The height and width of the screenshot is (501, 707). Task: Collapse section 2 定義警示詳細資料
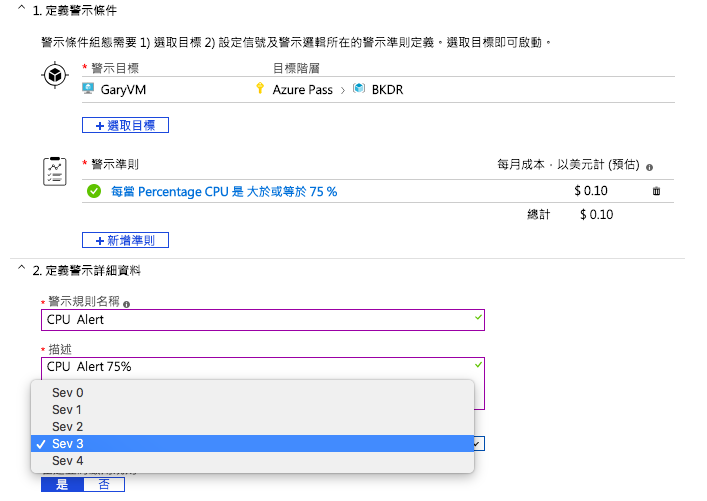(x=22, y=270)
